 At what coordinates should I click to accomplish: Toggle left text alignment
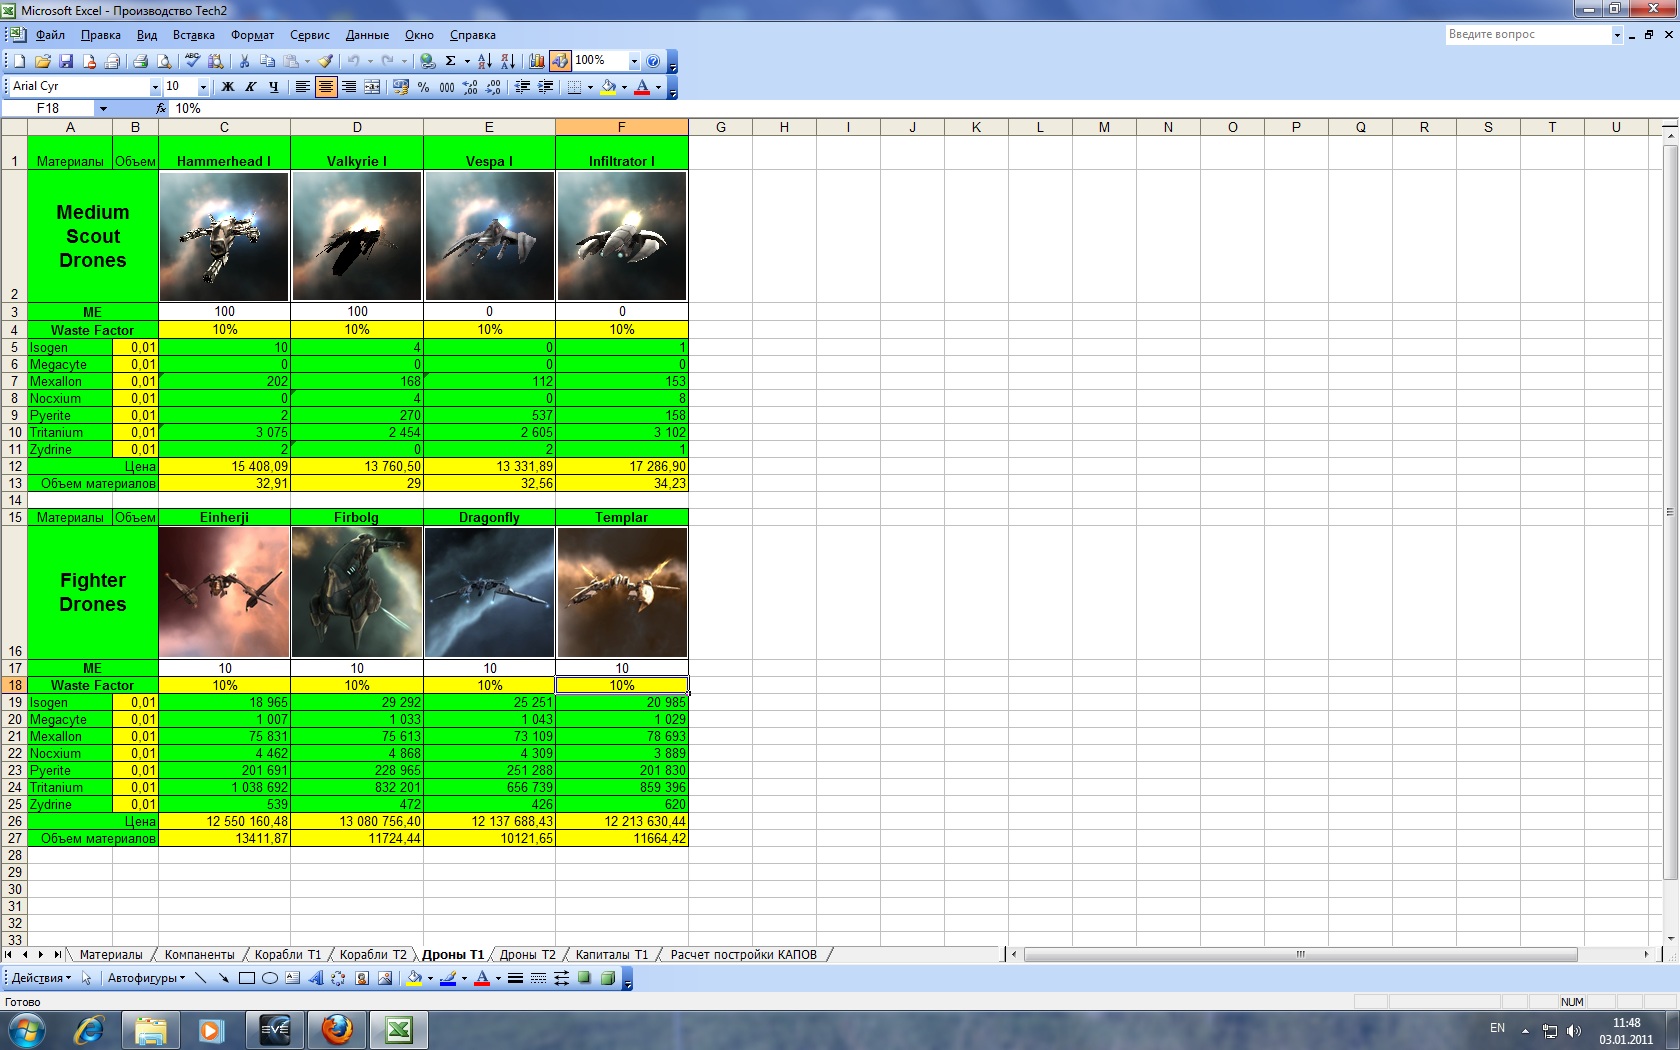[x=303, y=87]
